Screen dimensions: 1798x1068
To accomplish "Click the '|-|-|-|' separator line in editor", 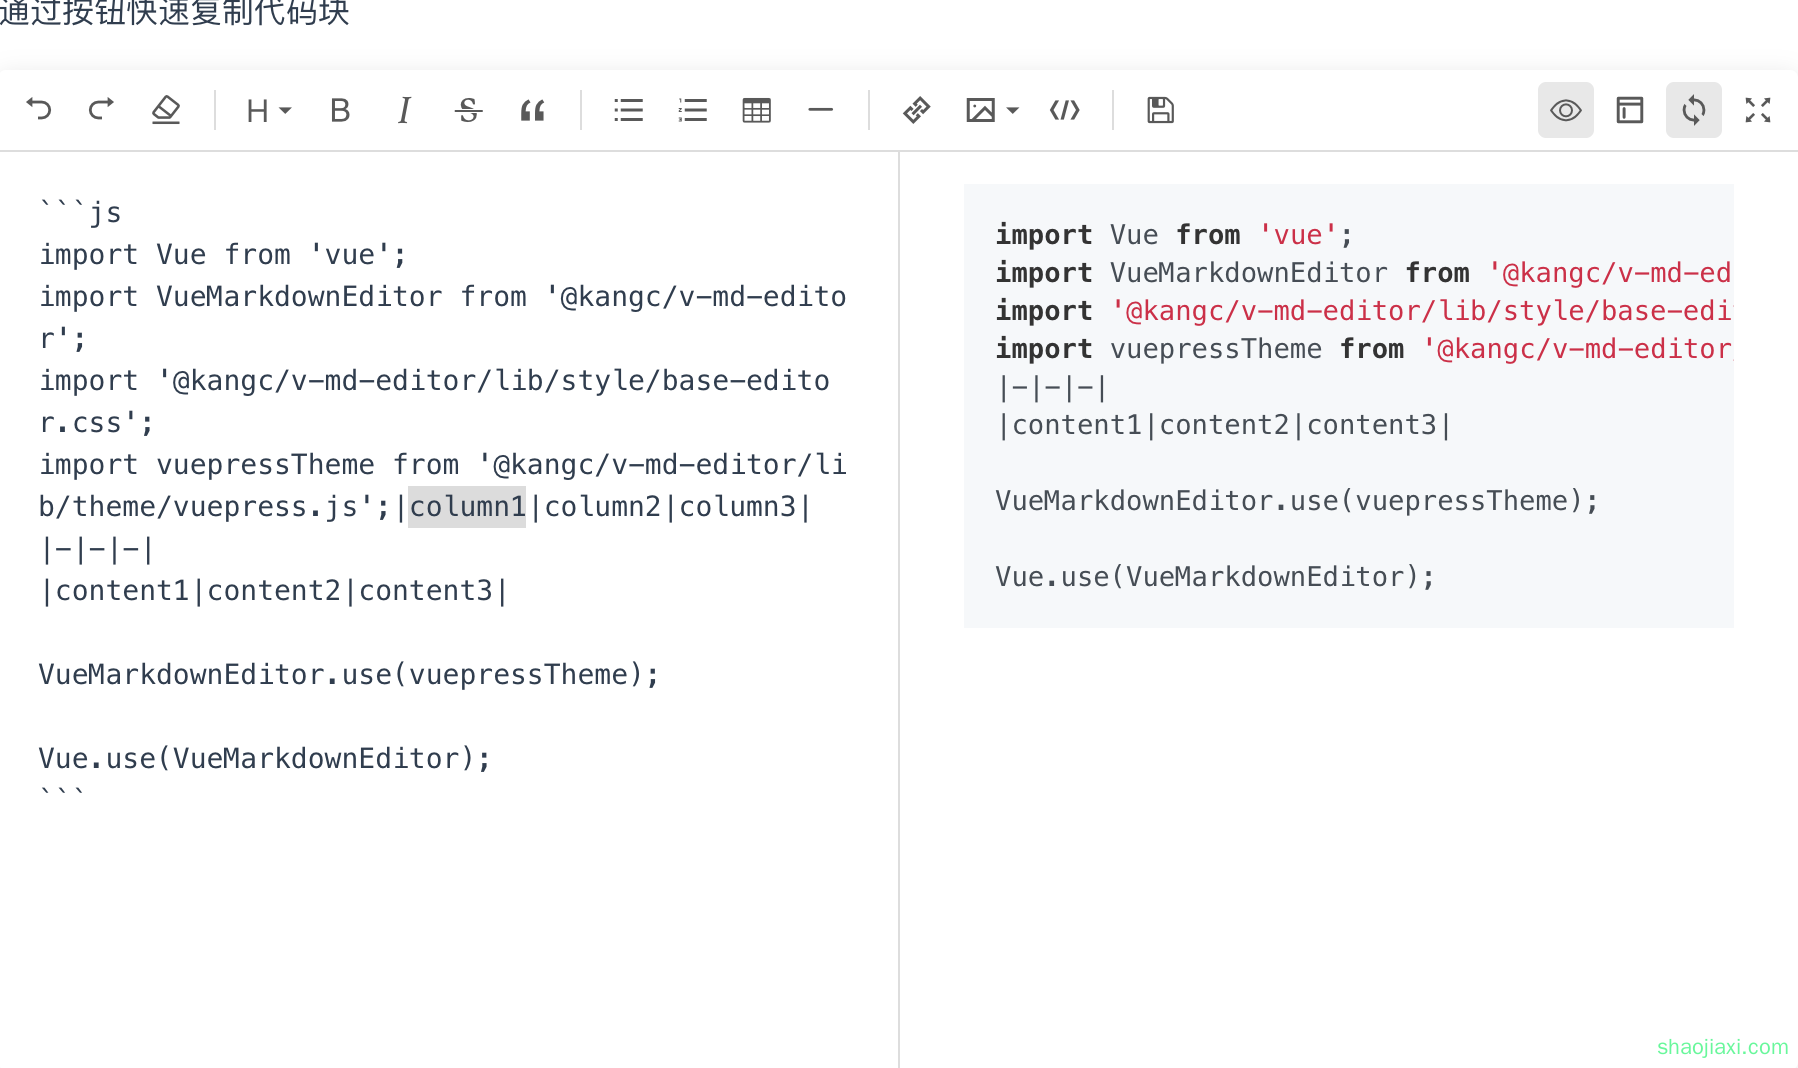I will tap(97, 549).
